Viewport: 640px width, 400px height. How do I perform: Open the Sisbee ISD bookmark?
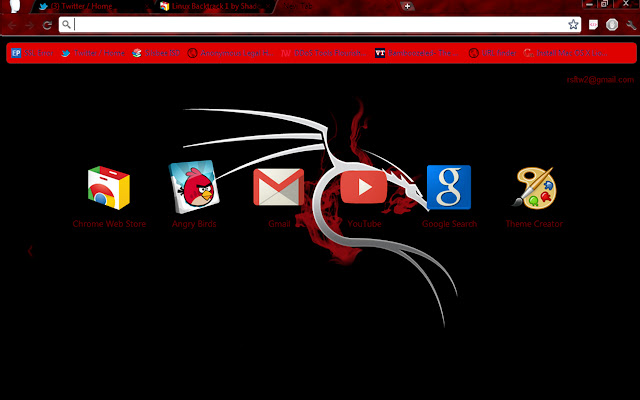click(x=156, y=53)
